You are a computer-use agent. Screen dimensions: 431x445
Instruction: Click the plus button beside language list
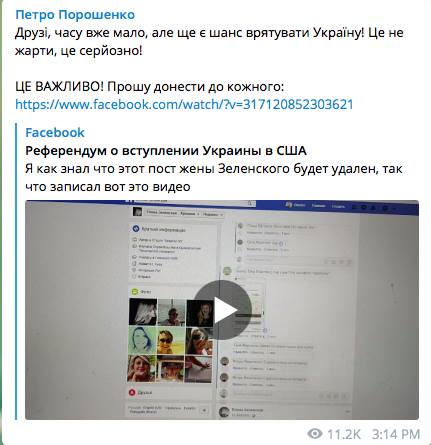coord(204,410)
